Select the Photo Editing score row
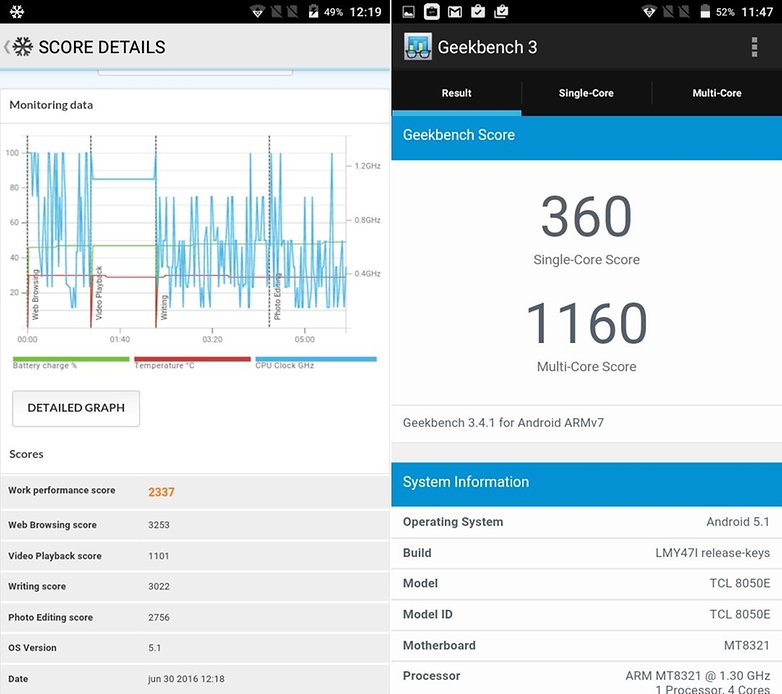Viewport: 782px width, 694px height. click(195, 617)
